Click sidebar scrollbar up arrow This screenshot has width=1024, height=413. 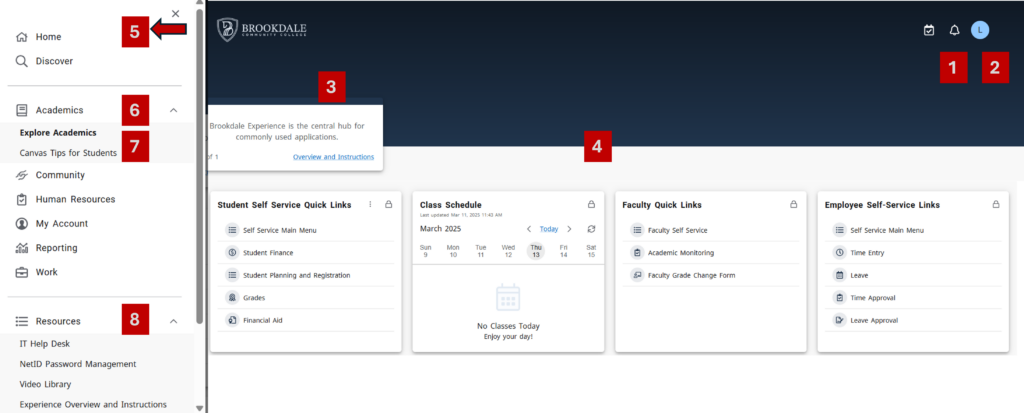point(199,4)
